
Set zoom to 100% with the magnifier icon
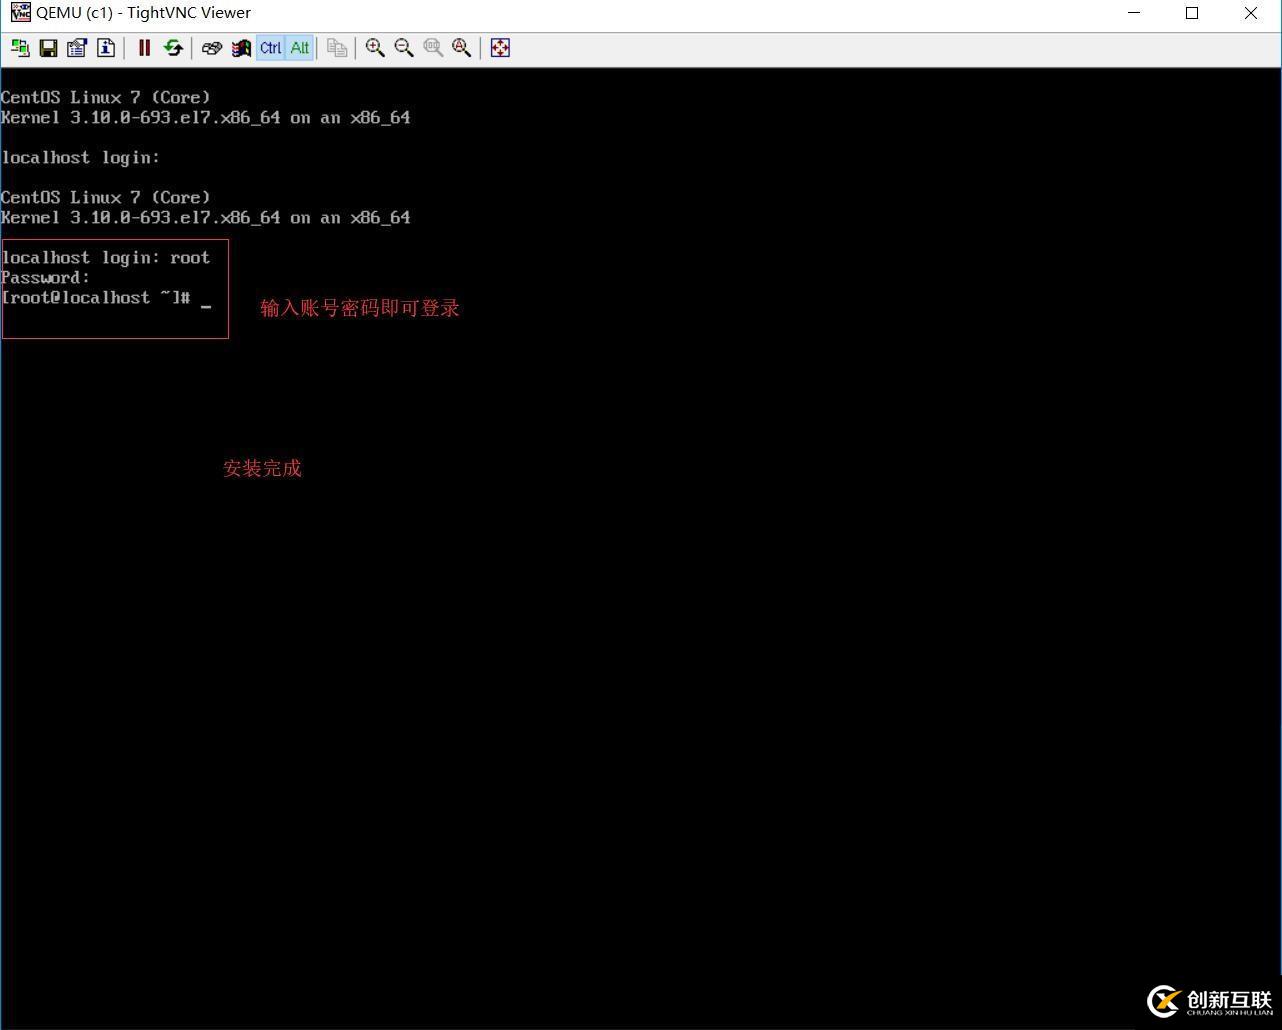433,48
